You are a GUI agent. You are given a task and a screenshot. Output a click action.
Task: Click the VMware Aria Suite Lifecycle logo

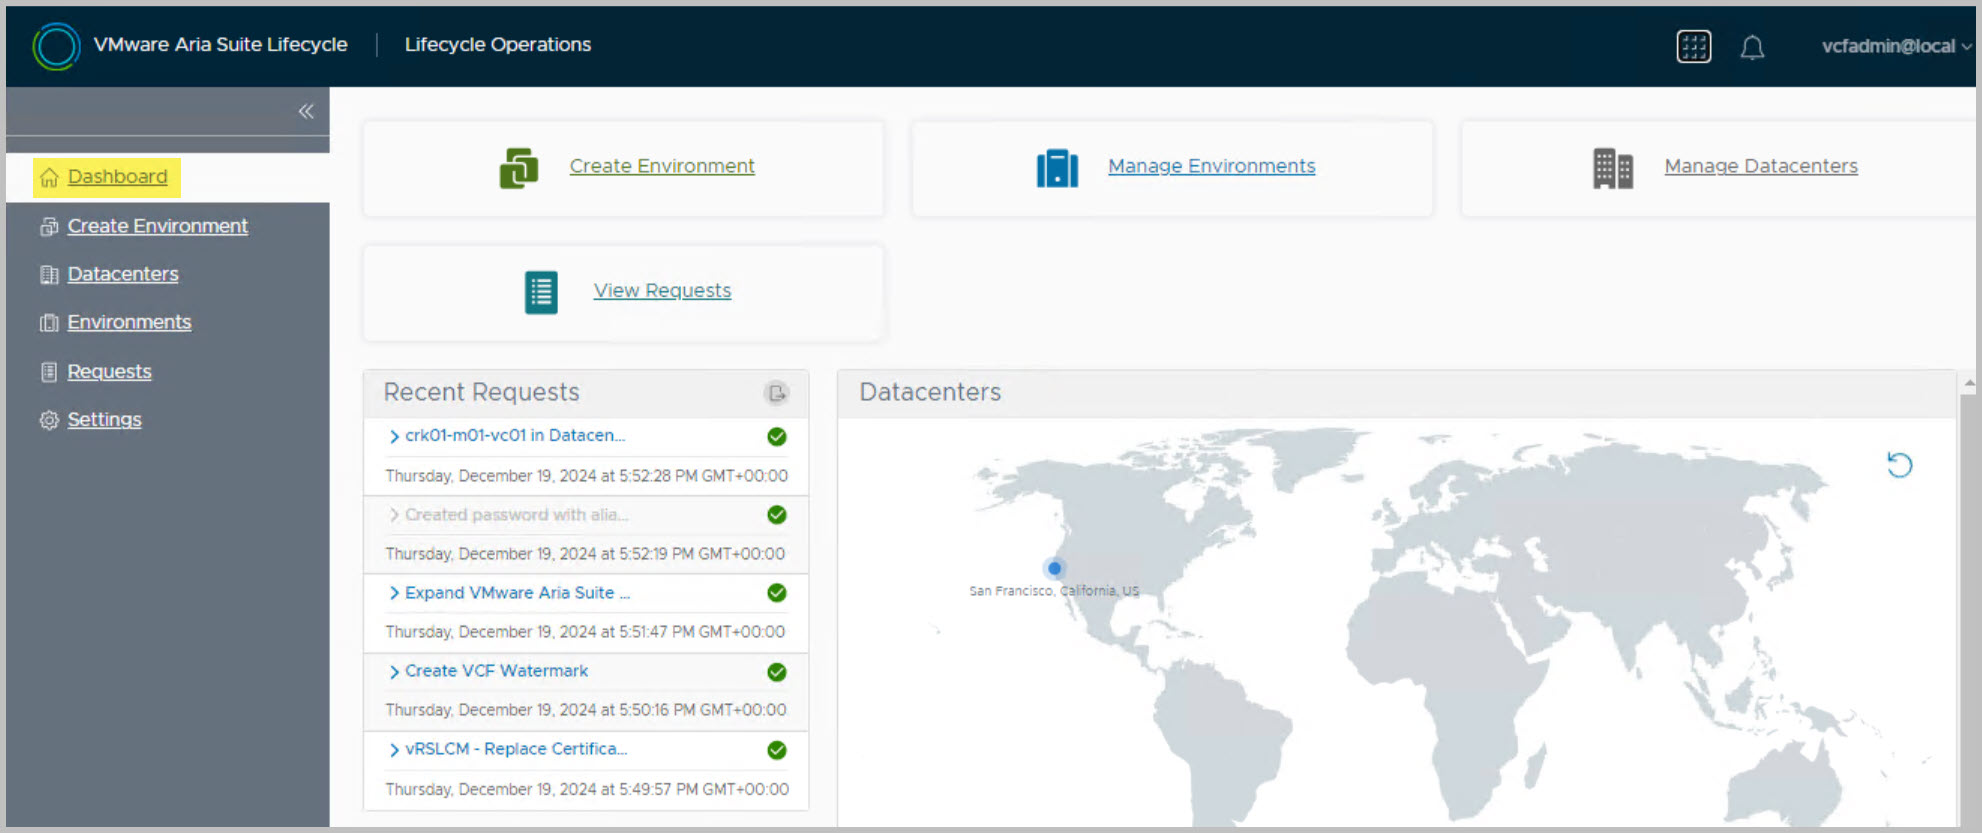click(x=56, y=46)
